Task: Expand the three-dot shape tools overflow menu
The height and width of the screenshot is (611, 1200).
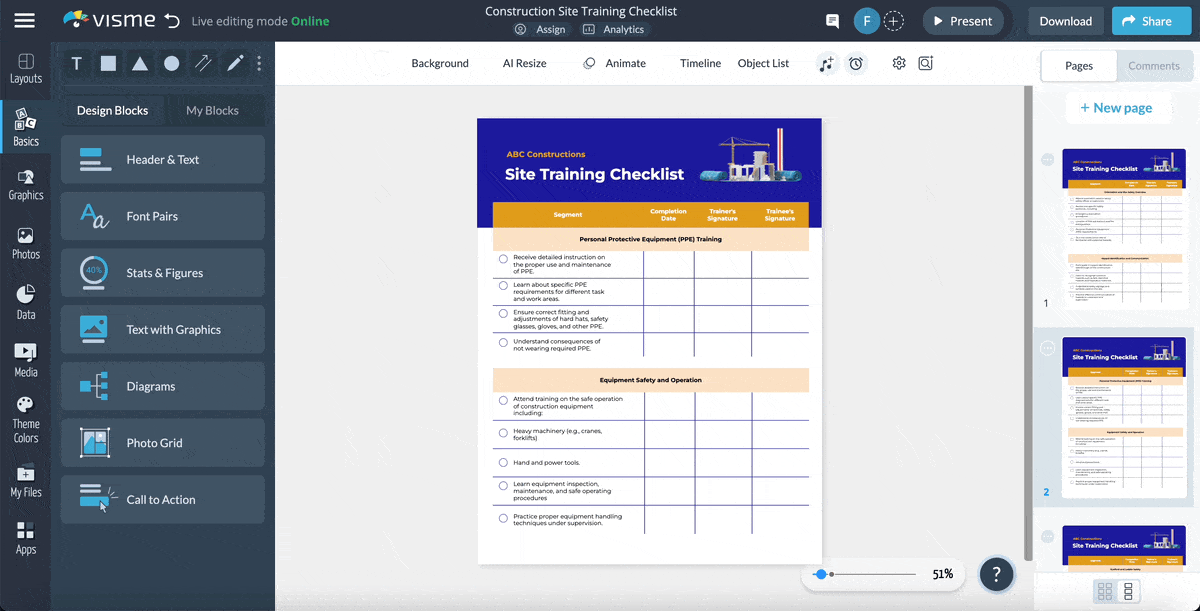Action: click(258, 63)
